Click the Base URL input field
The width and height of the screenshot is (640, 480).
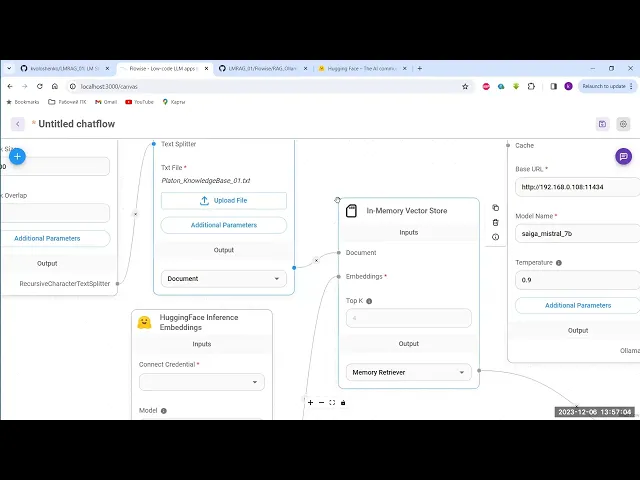[578, 187]
